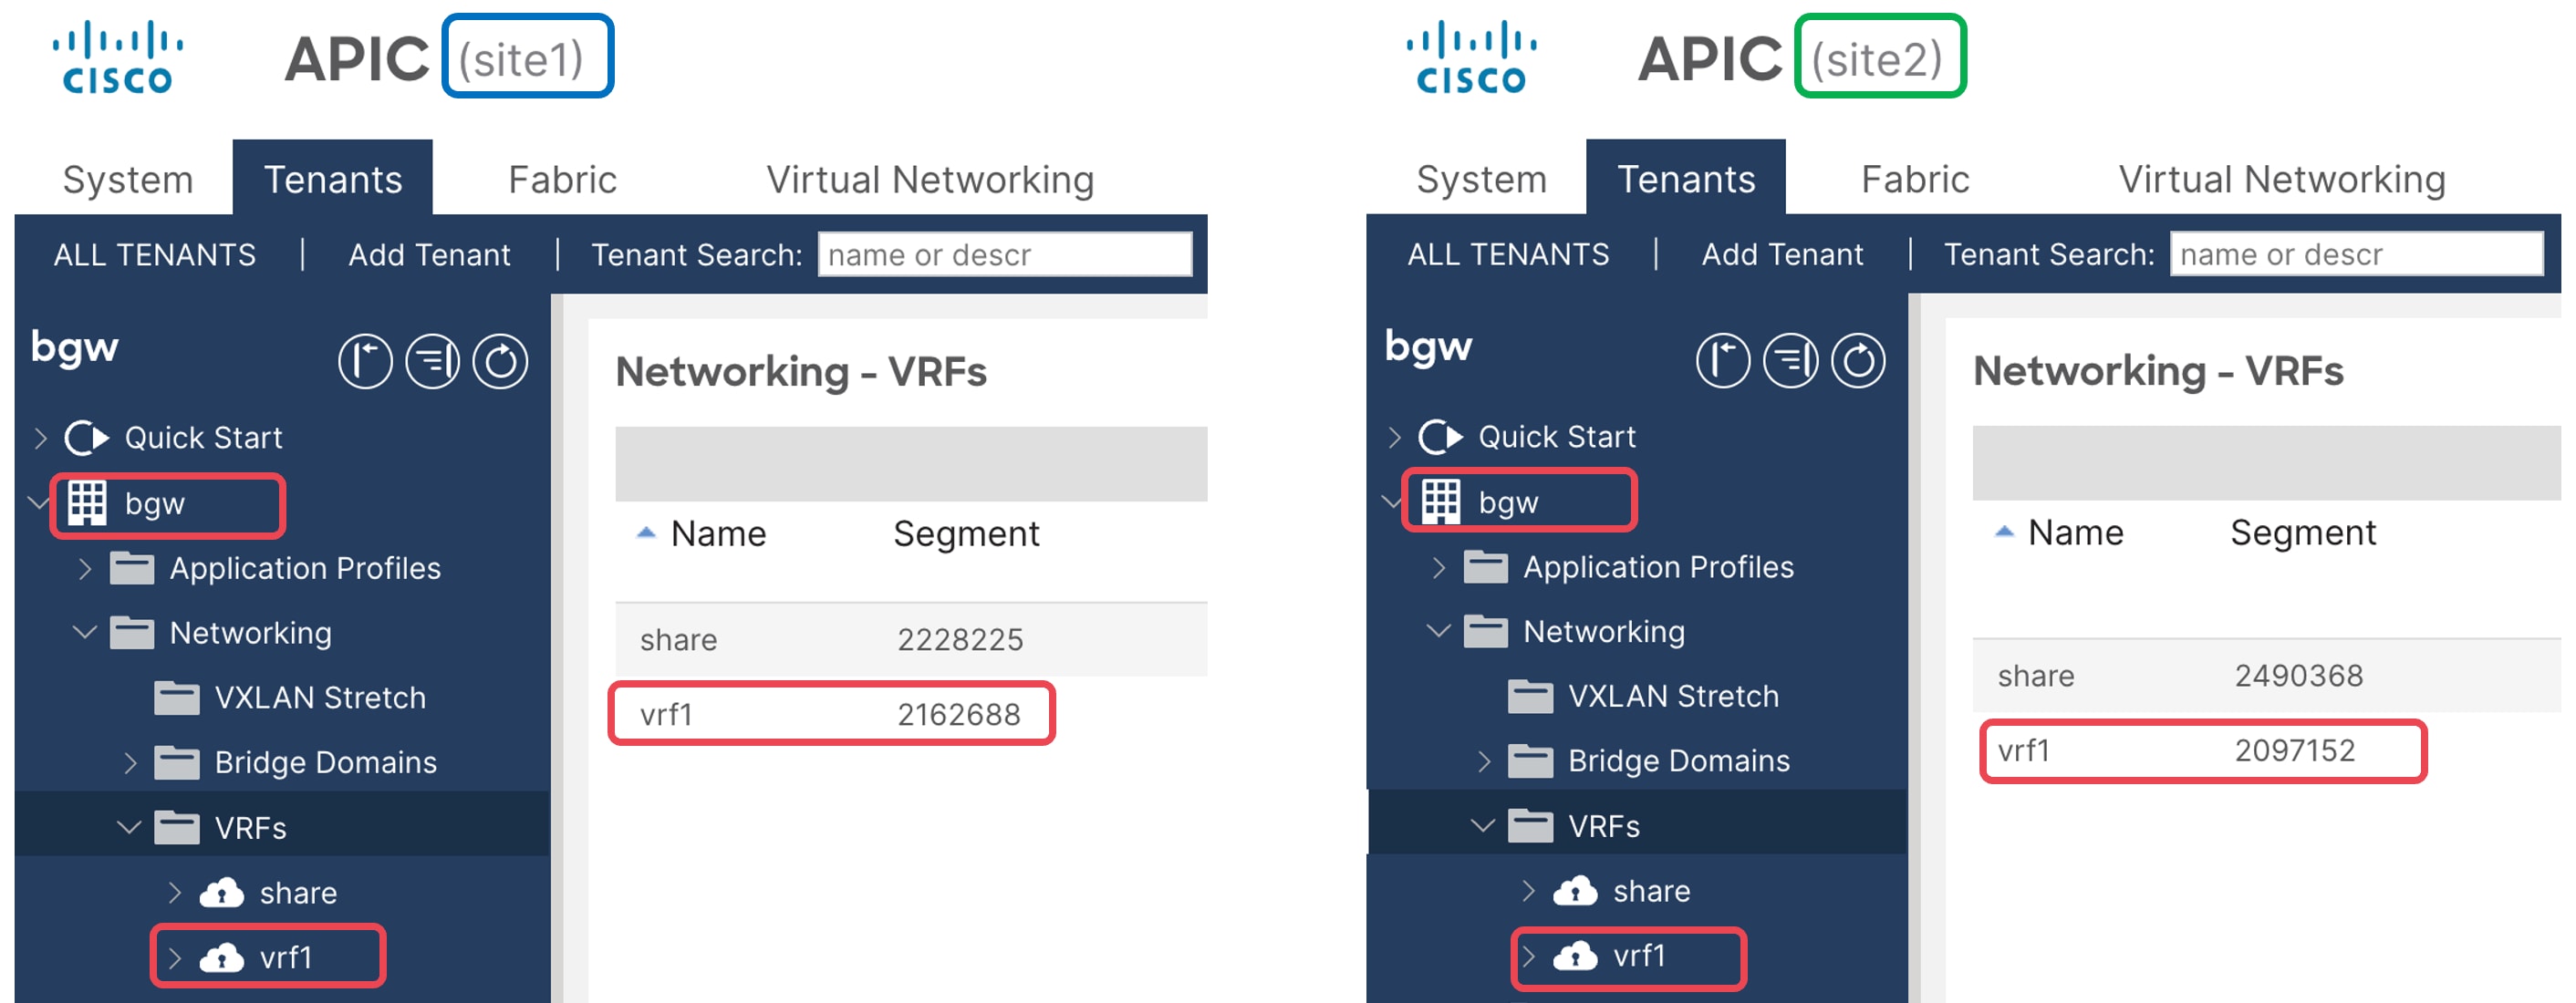Click Add Tenant in site2 APIC
Viewport: 2576px width, 1003px height.
click(x=1782, y=254)
